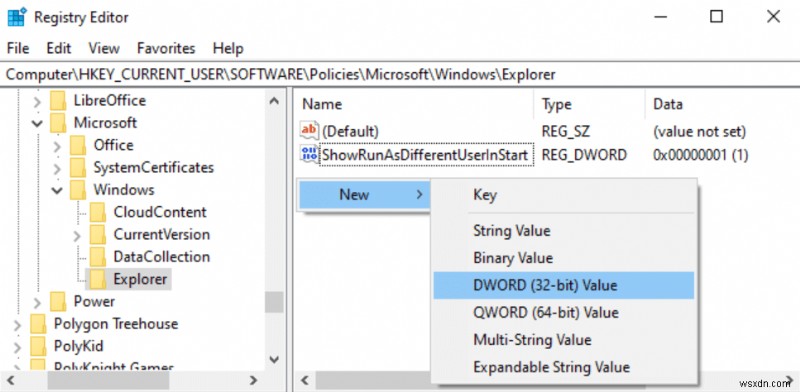Click the ShowRunAsDifferentUserInStart DWORD icon
Viewport: 800px width, 392px height.
tap(309, 154)
